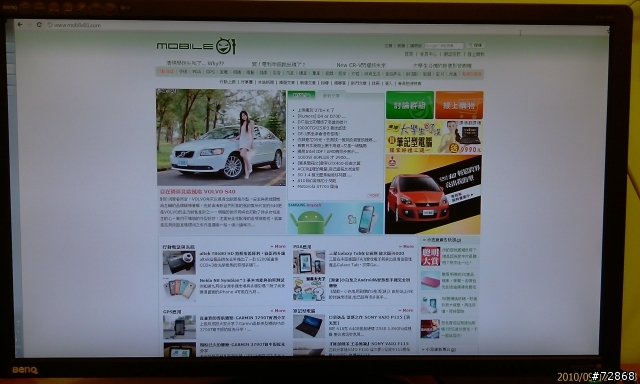Viewport: 640px width, 384px height.
Task: Open the featured Volvo S40 photo
Action: click(x=221, y=138)
